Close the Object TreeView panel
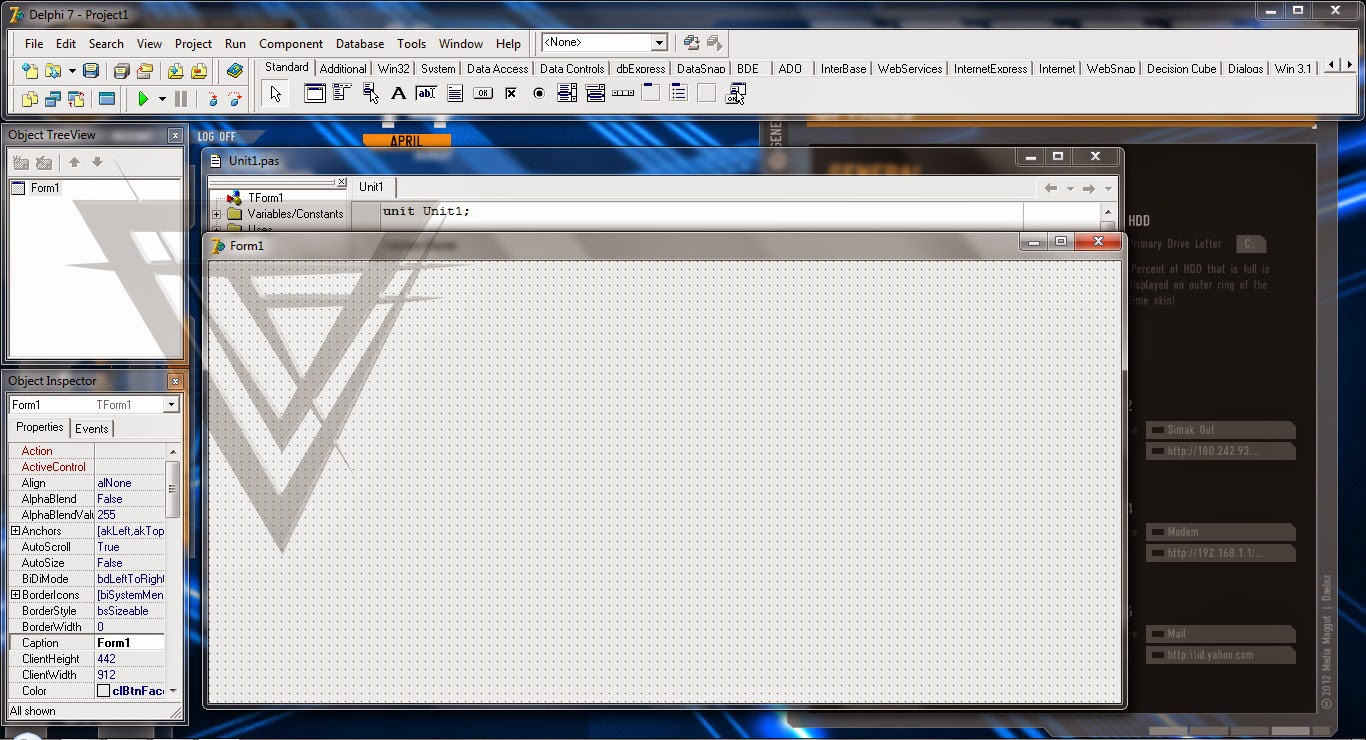1366x740 pixels. [x=175, y=135]
